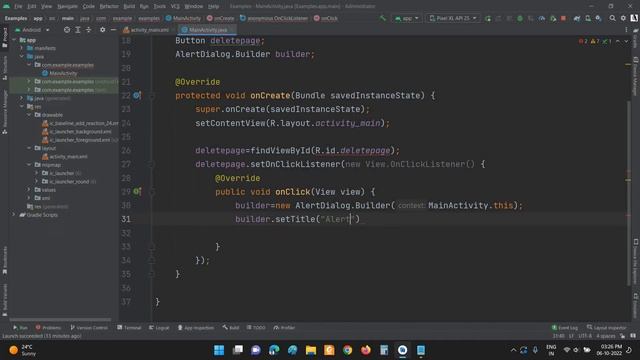Click the Sync Project with Gradle icon
Image resolution: width=640 pixels, height=360 pixels.
tap(577, 18)
